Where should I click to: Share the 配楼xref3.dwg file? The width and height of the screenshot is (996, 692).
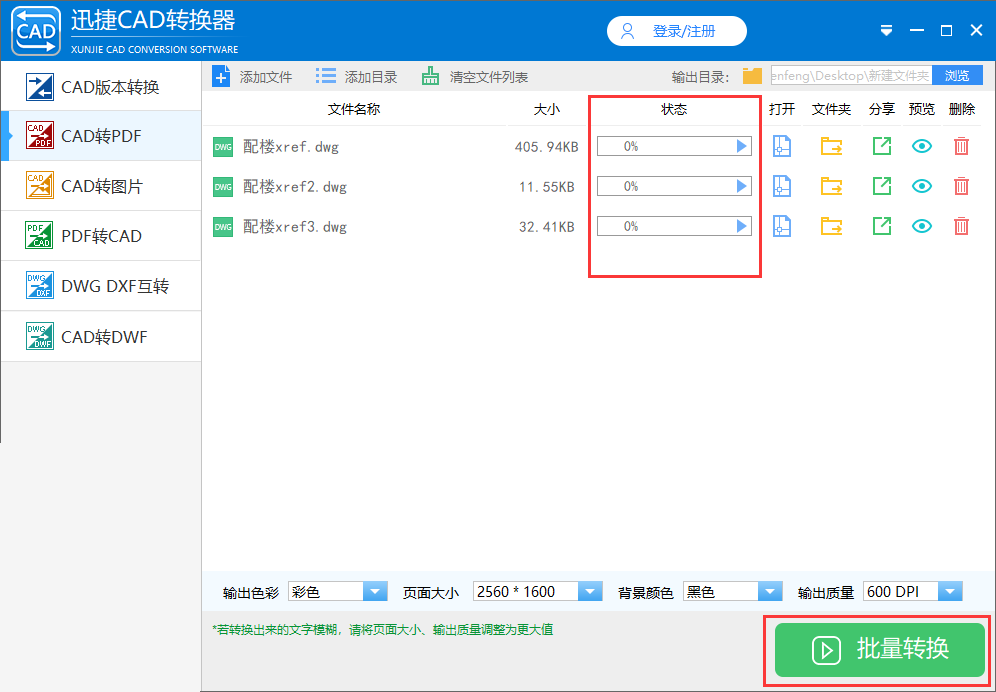(882, 226)
